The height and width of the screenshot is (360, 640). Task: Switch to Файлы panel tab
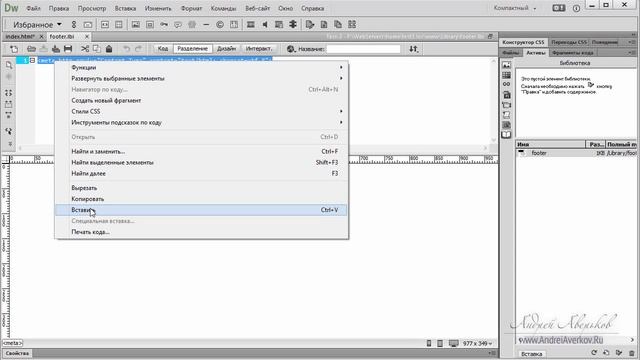[x=510, y=53]
